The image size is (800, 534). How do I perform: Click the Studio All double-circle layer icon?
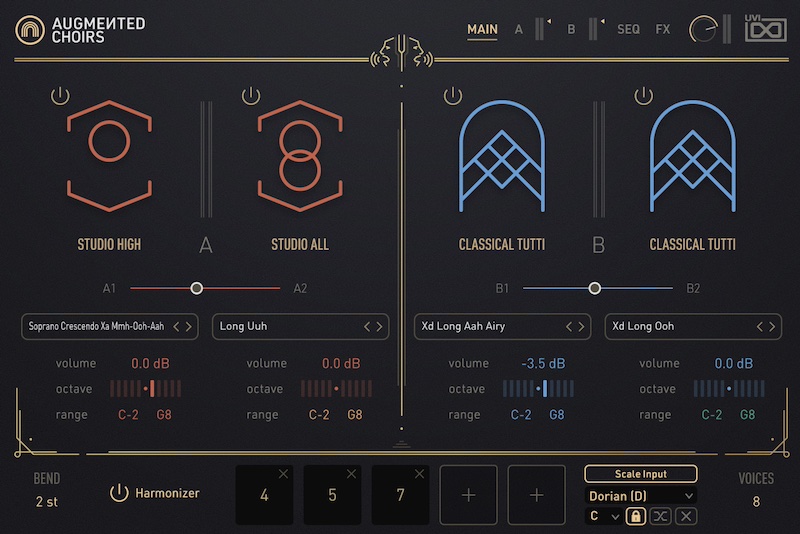[300, 156]
